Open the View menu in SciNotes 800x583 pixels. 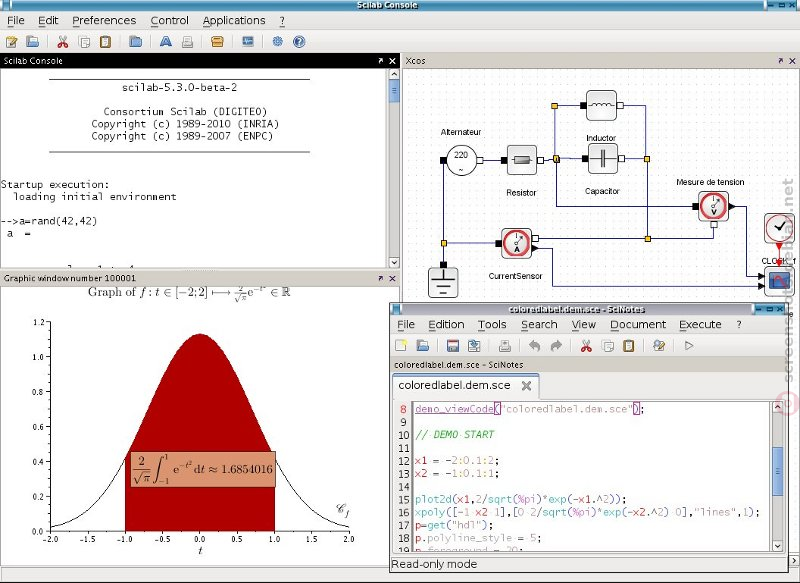click(584, 324)
